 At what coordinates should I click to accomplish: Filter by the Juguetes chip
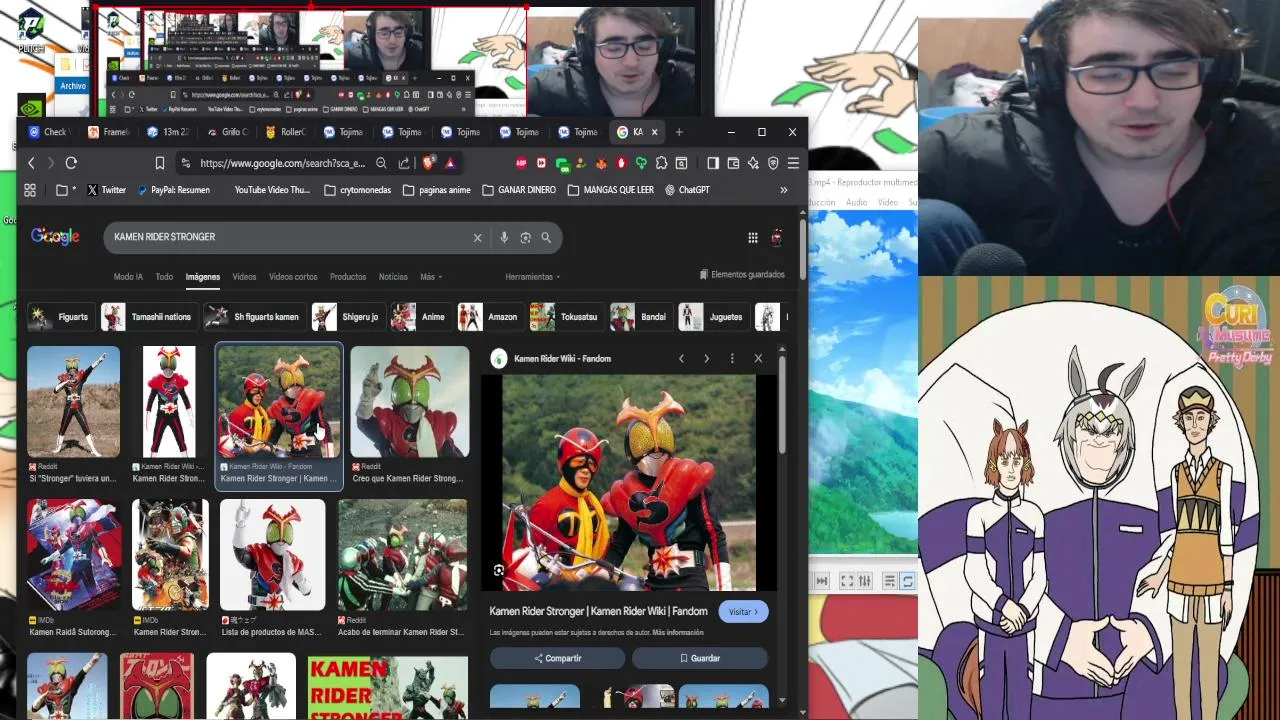pos(712,317)
